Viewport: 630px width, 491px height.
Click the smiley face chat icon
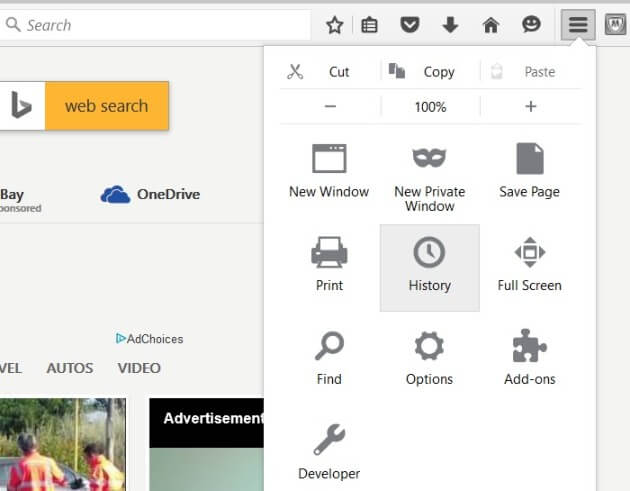pos(531,25)
